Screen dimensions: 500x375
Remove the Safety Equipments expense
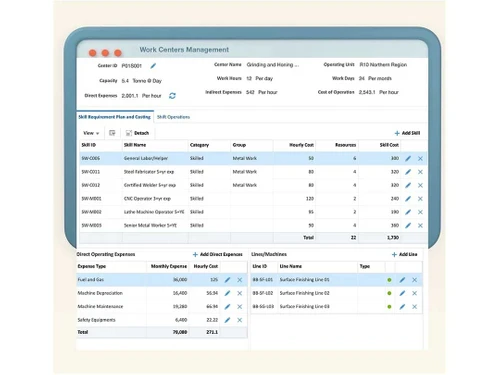[x=240, y=320]
